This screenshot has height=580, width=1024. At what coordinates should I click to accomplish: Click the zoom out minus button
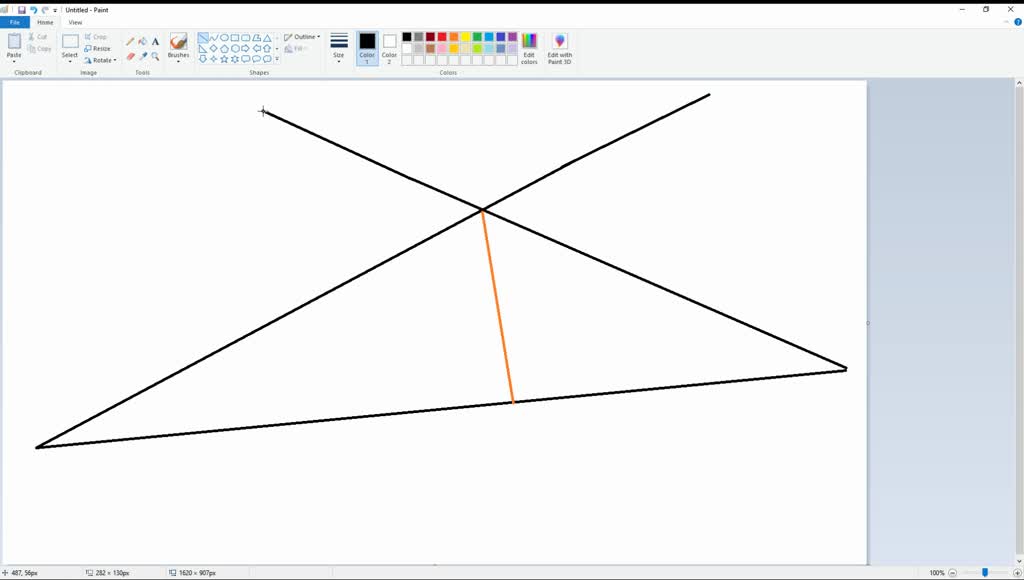[952, 573]
